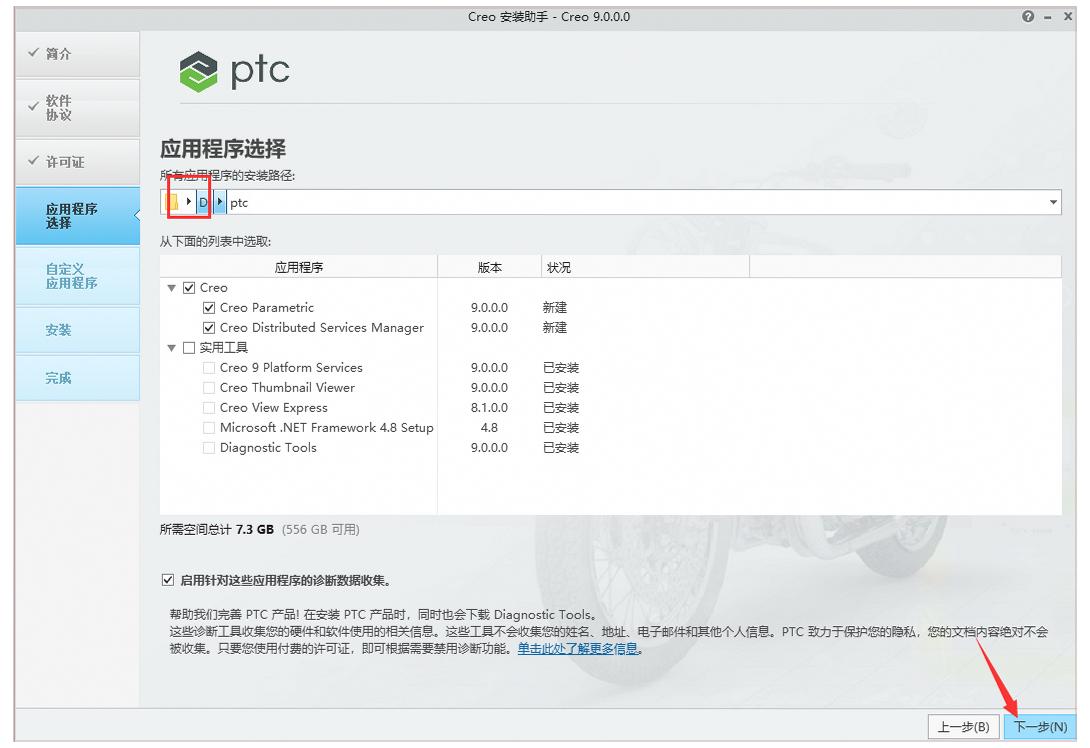
Task: Click the 下一步(N) button
Action: [1040, 727]
